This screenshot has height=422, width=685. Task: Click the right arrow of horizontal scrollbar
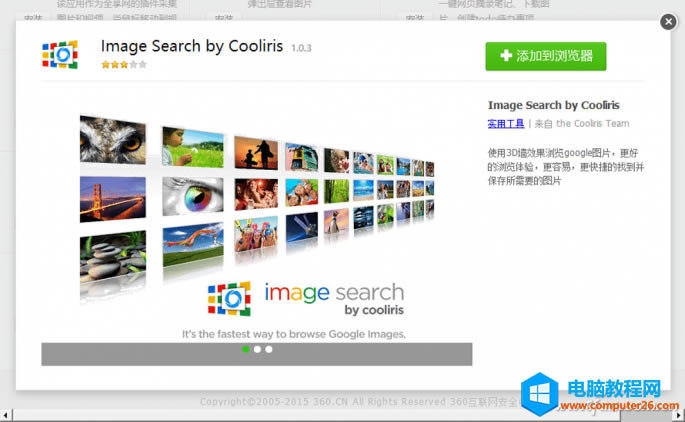pyautogui.click(x=679, y=415)
